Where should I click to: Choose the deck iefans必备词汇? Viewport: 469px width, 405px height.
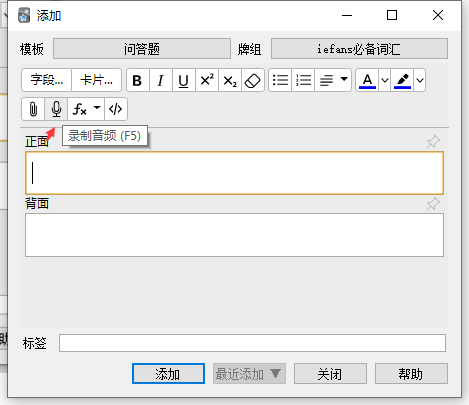click(359, 49)
